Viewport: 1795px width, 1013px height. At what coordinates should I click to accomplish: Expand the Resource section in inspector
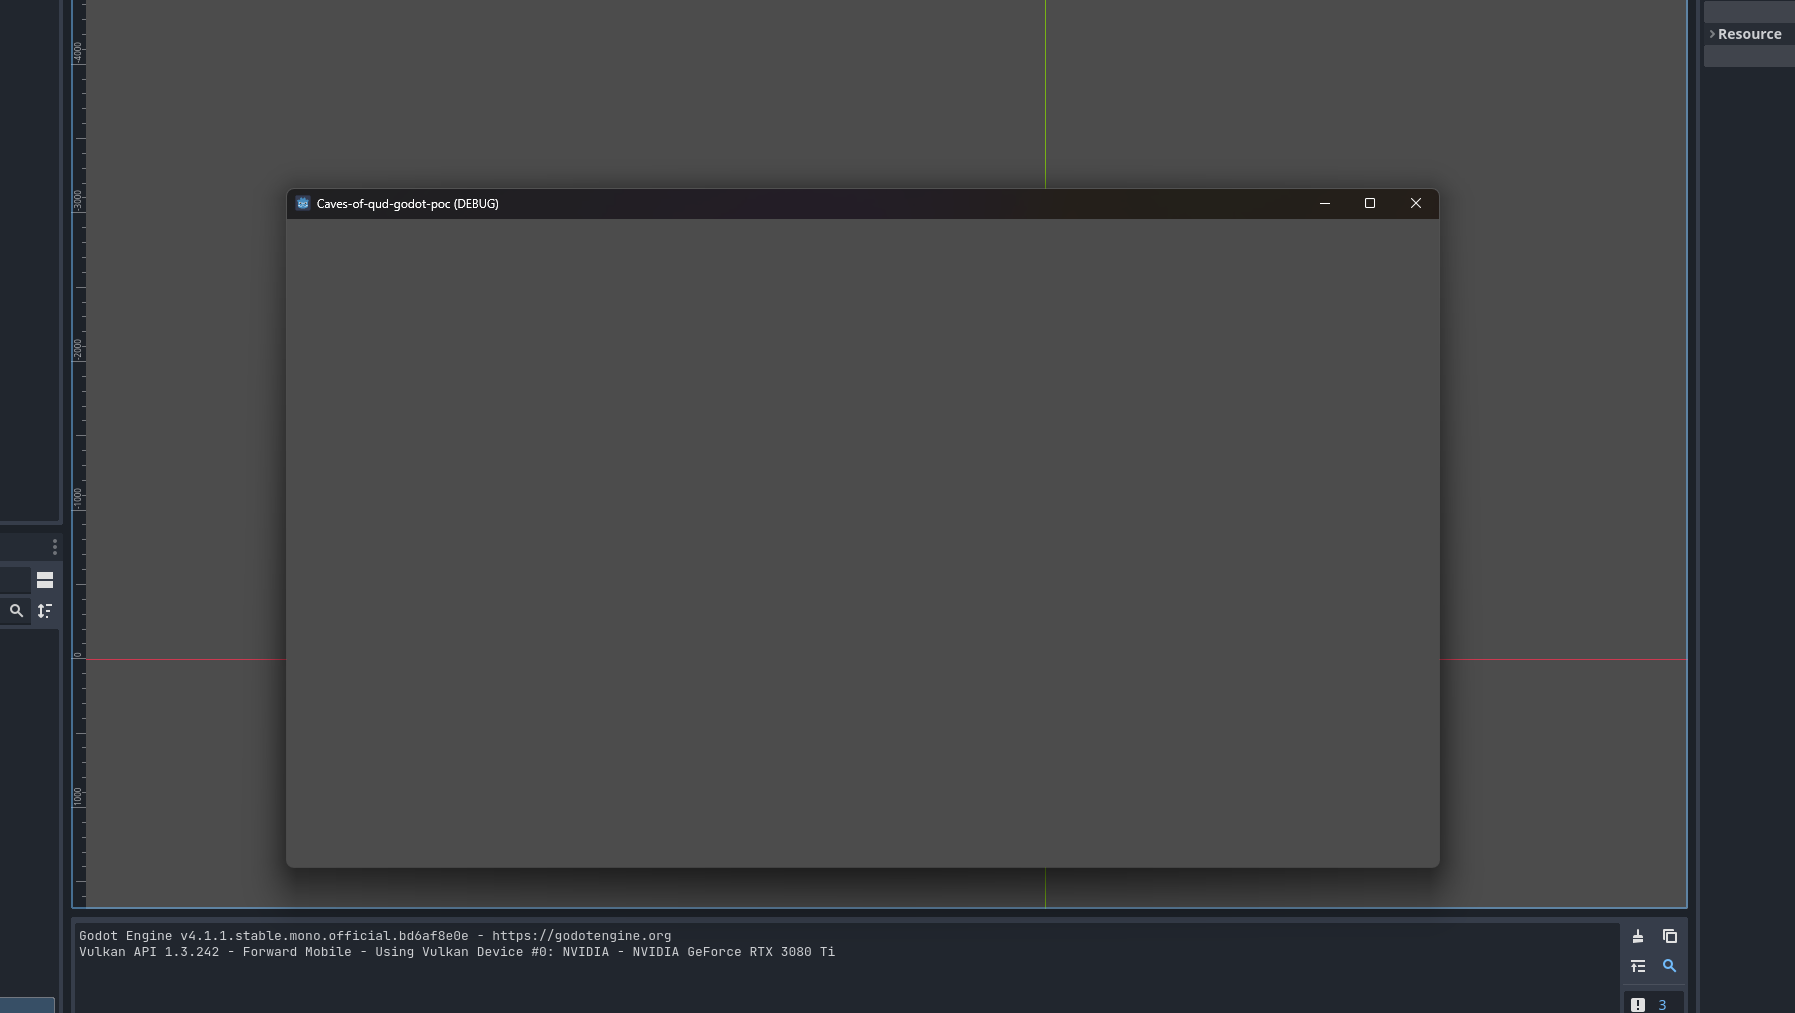(x=1748, y=34)
